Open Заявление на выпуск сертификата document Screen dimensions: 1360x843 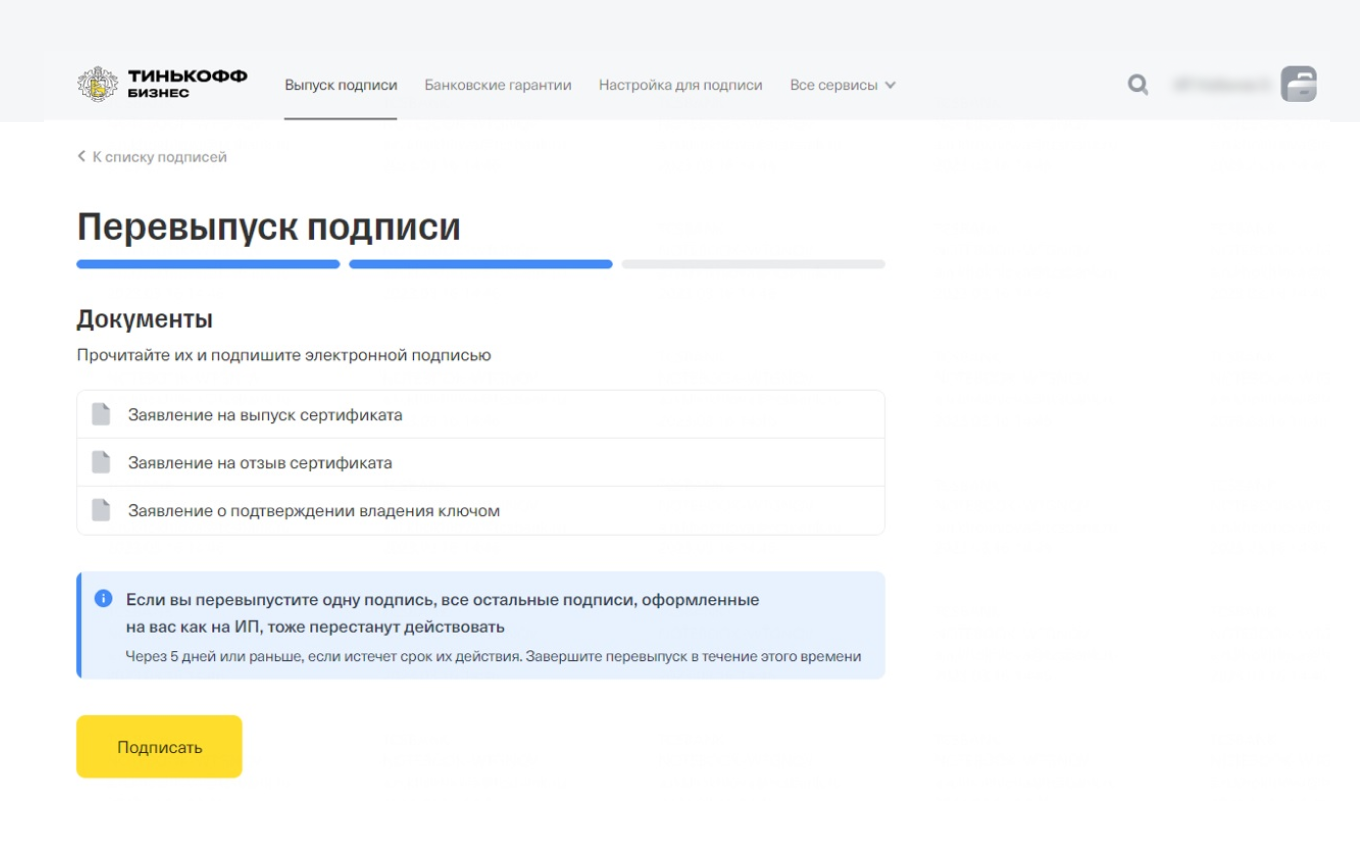265,414
